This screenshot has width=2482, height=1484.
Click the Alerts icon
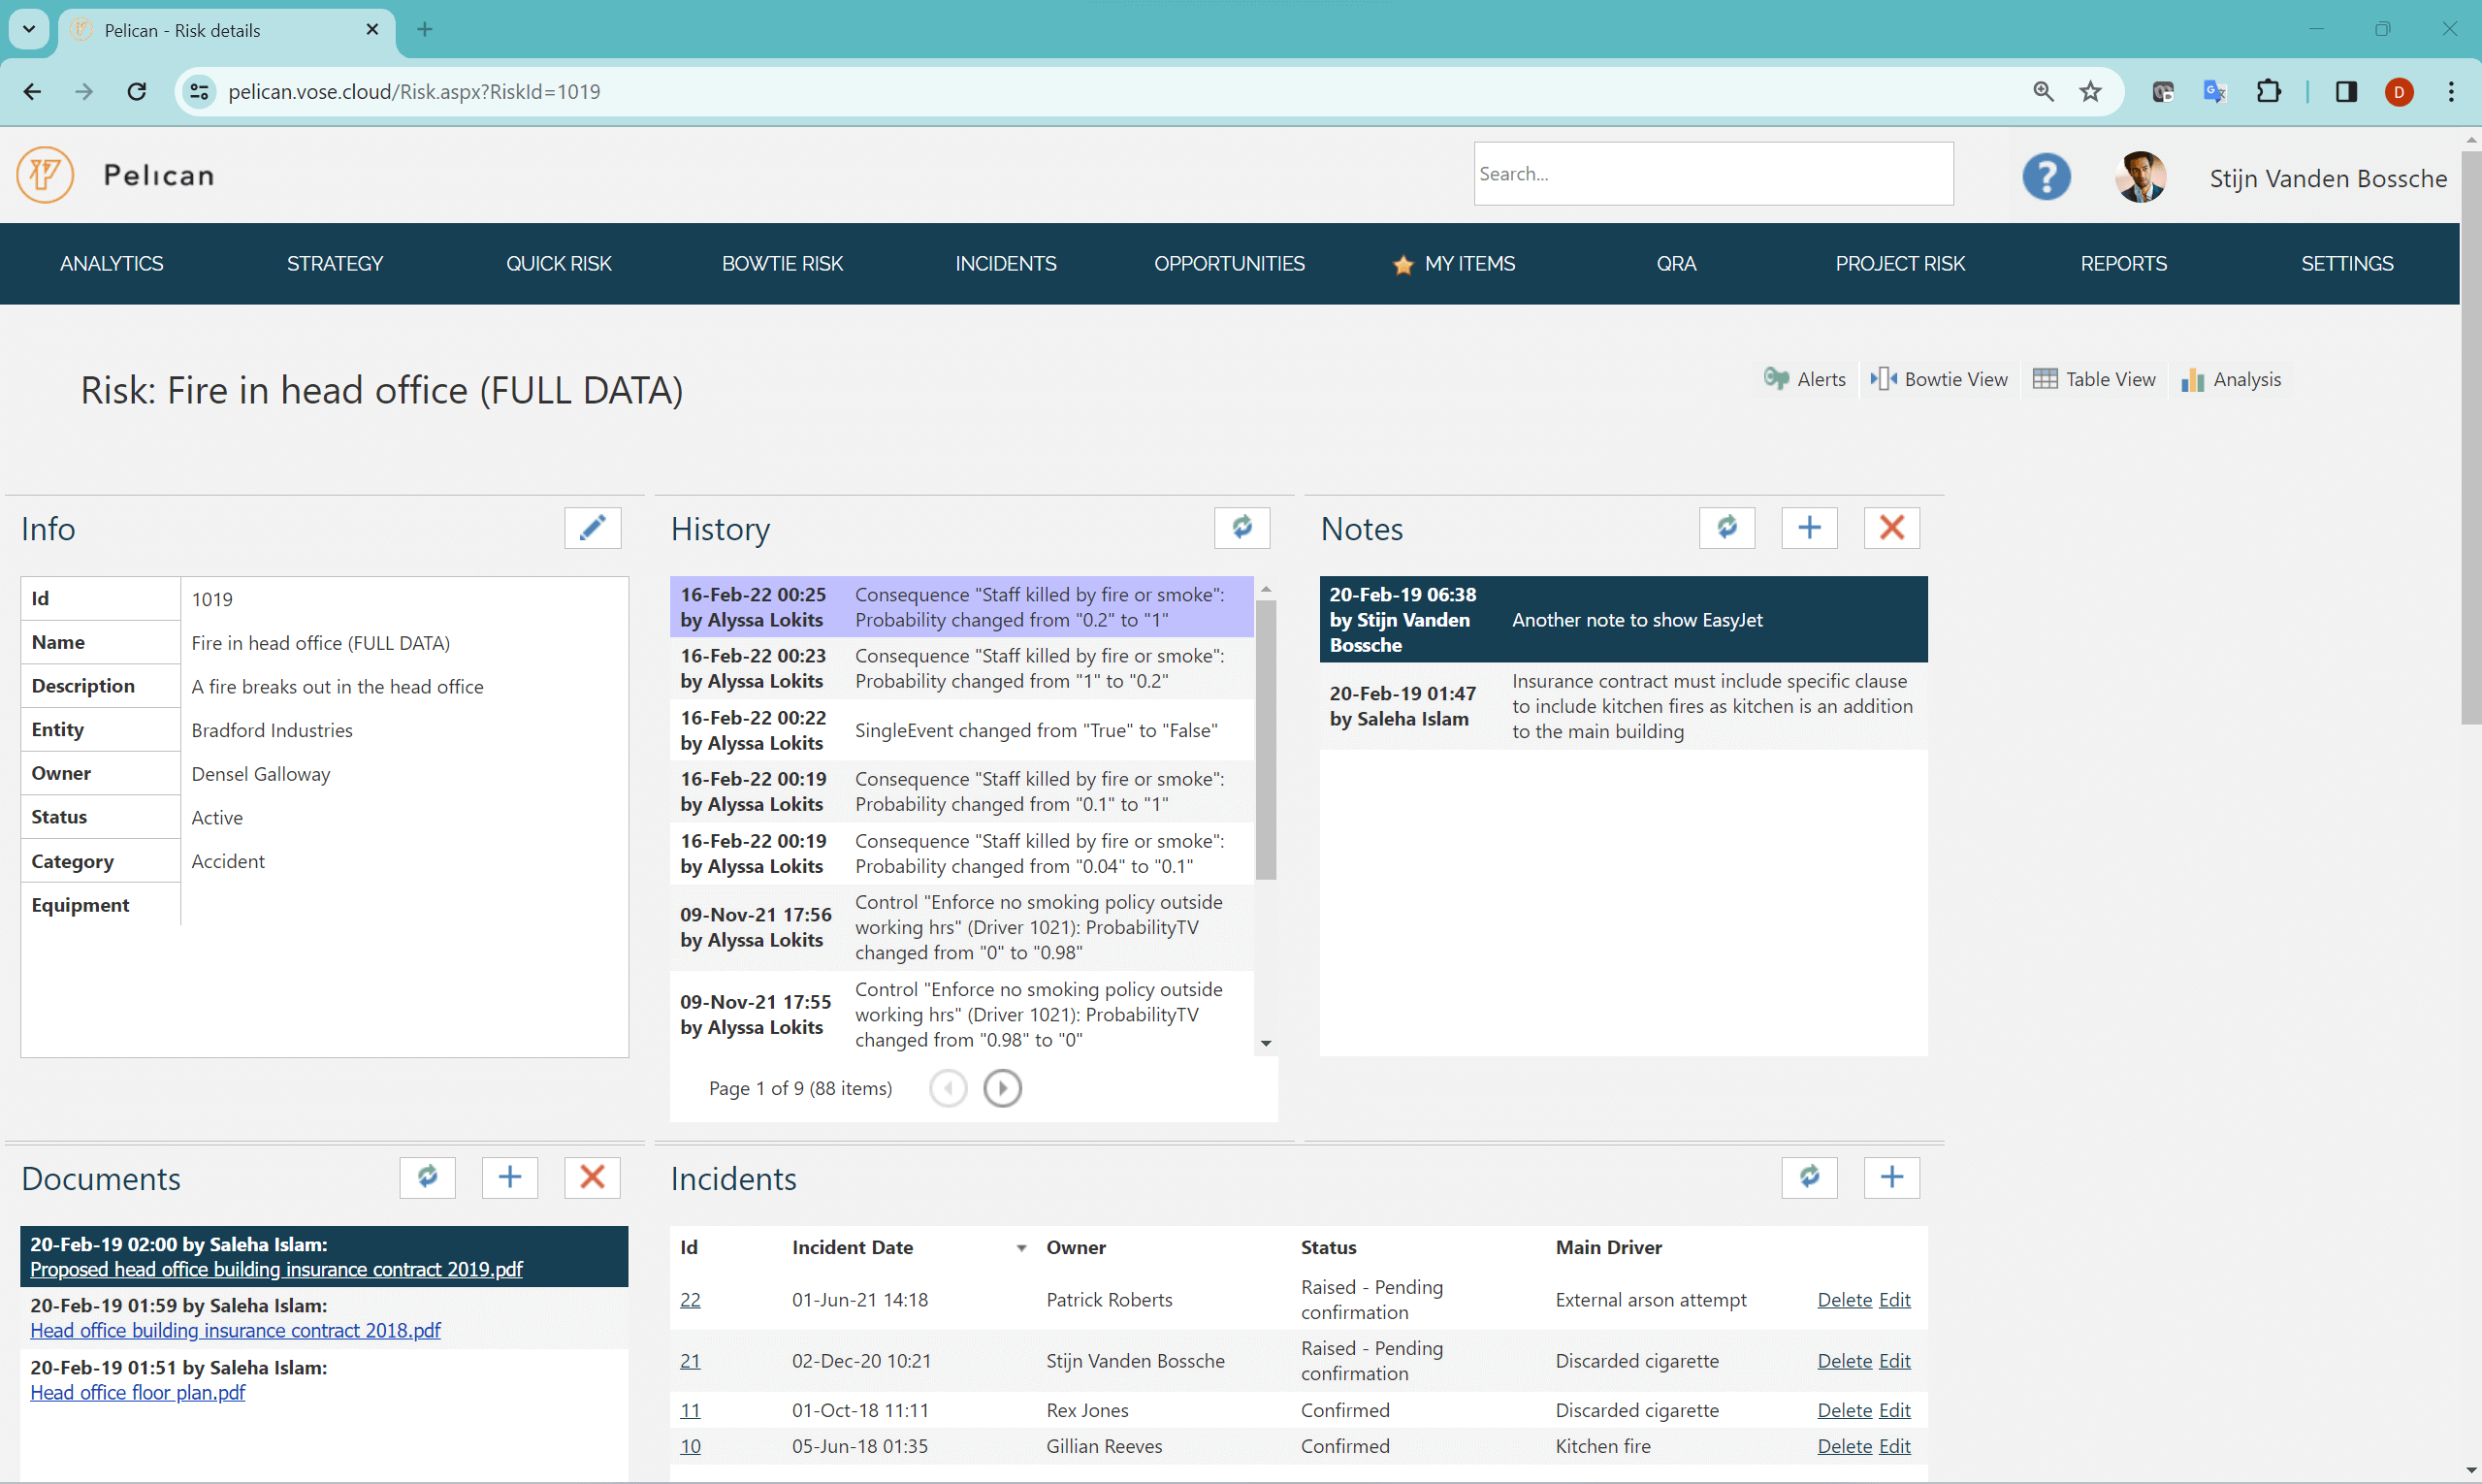(x=1805, y=379)
